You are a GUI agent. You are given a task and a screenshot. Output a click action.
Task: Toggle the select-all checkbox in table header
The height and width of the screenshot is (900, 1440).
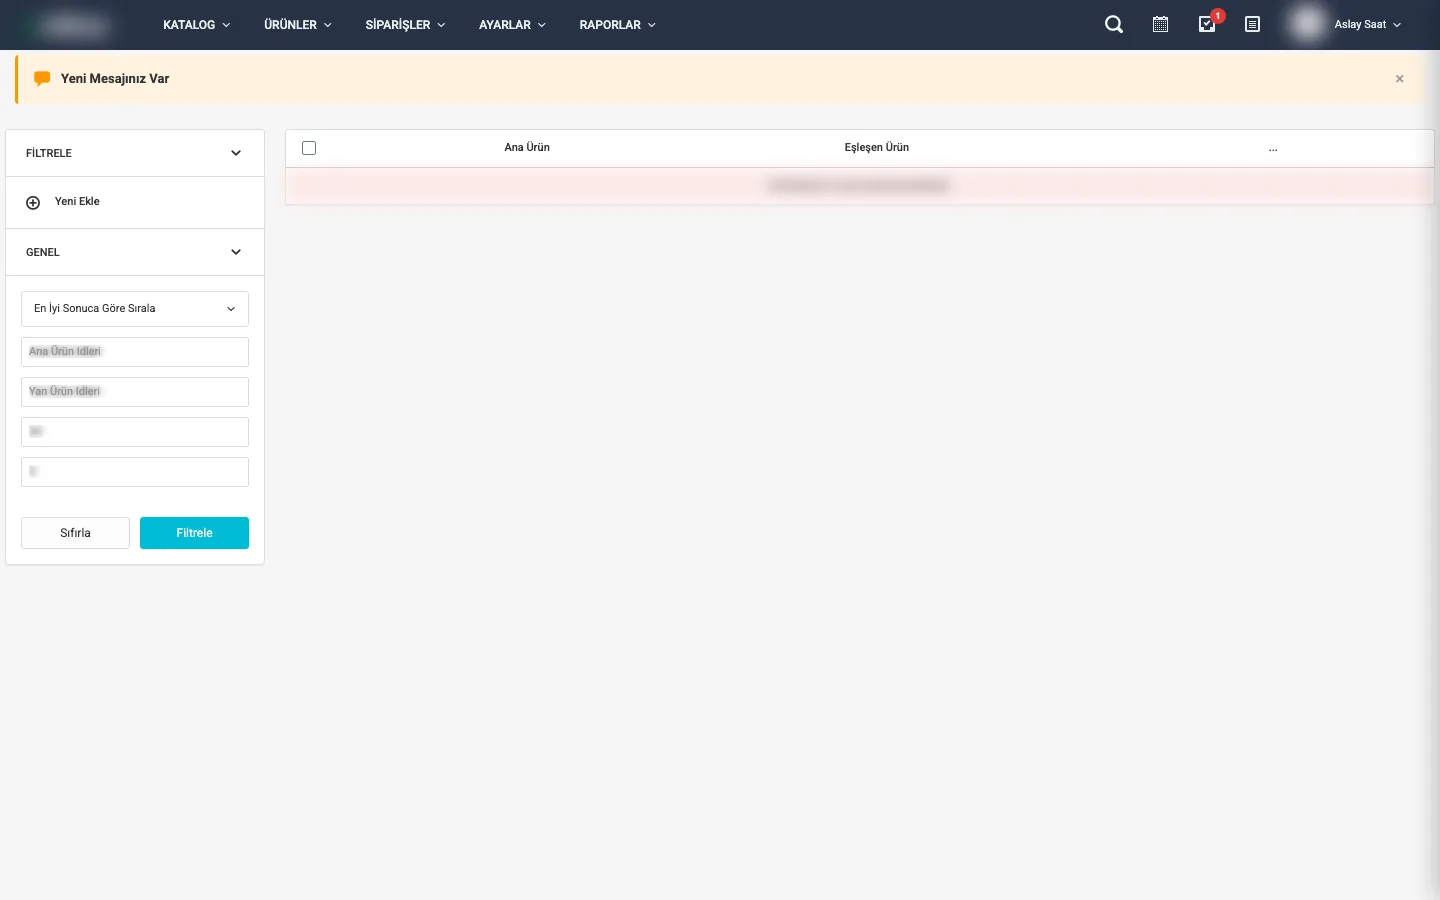[309, 148]
